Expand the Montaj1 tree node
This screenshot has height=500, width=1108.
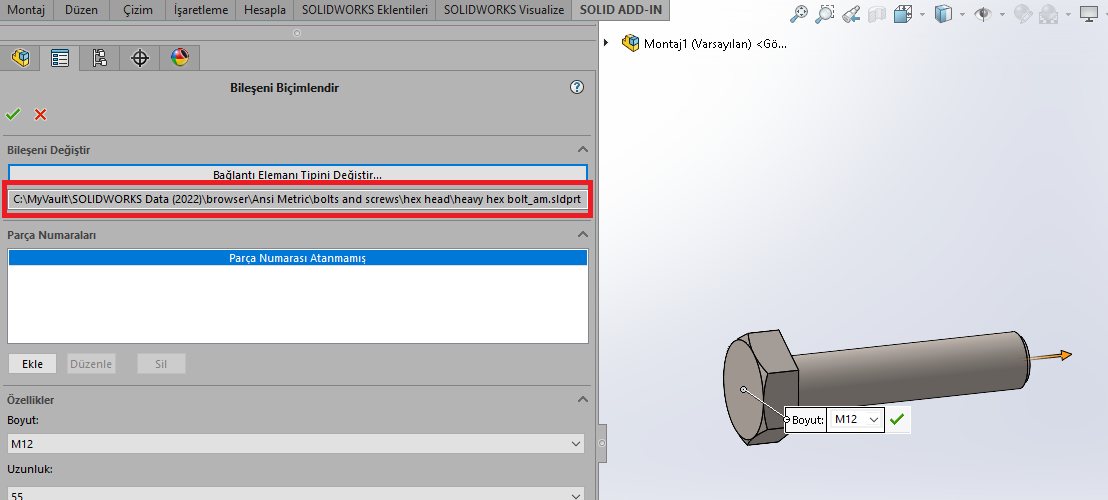tap(607, 43)
